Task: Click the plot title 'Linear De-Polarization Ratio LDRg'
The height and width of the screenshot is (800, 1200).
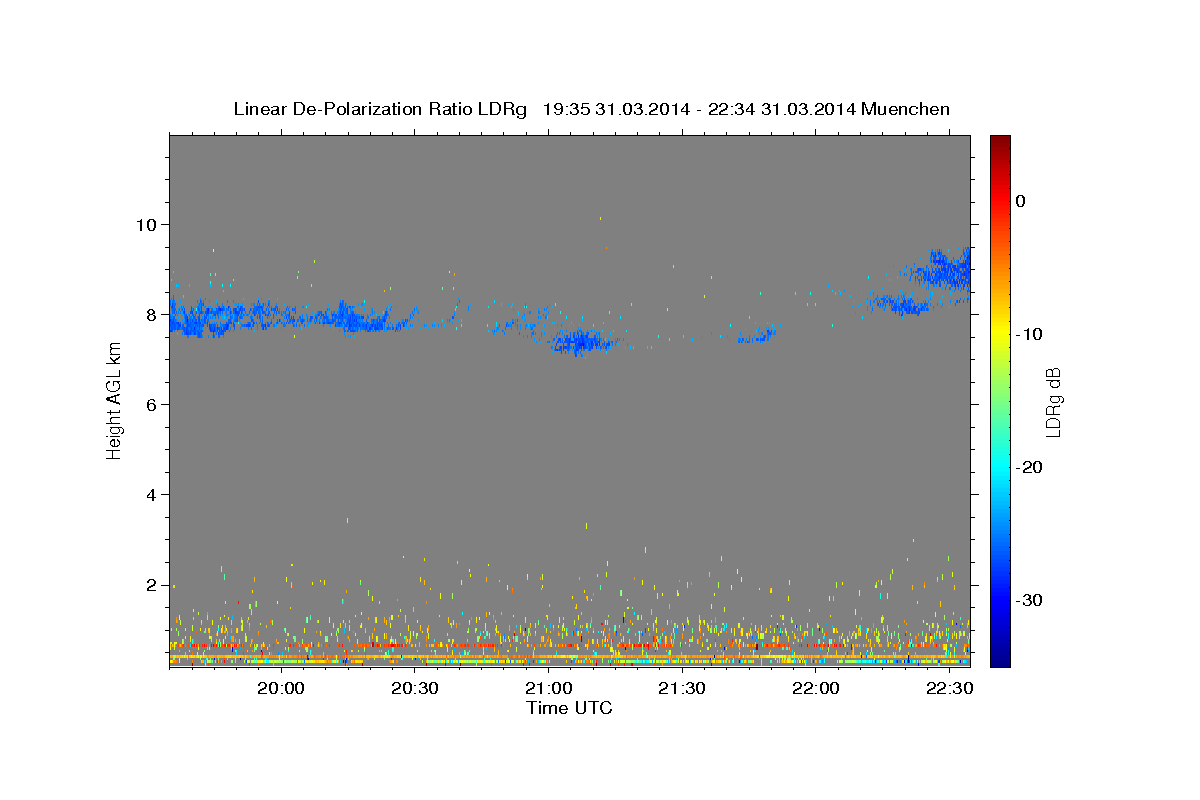Action: tap(380, 109)
